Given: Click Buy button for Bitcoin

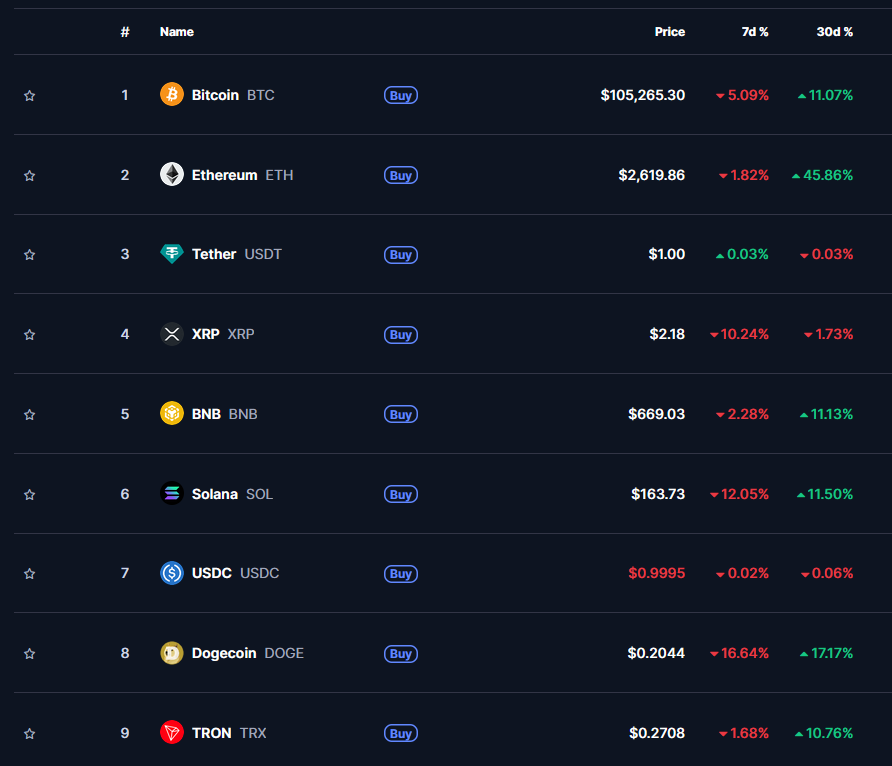Looking at the screenshot, I should coord(401,96).
